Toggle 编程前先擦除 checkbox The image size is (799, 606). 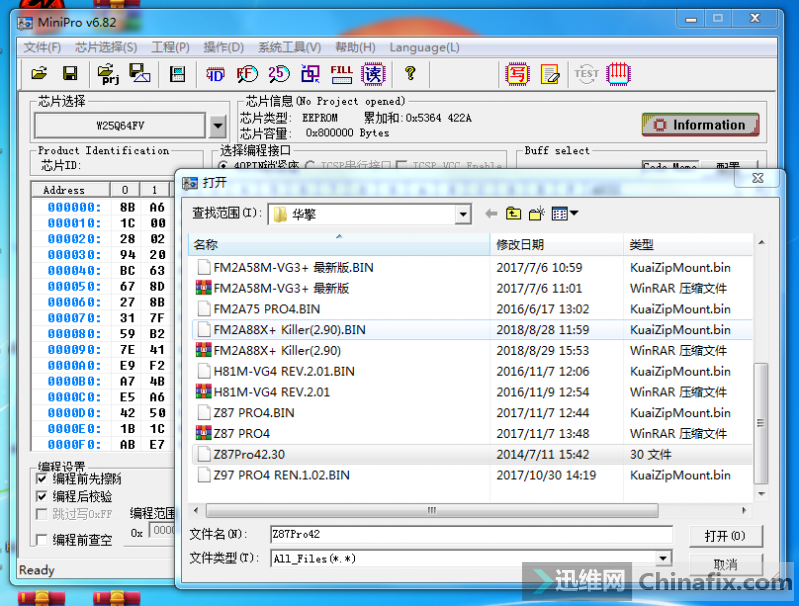[x=42, y=479]
